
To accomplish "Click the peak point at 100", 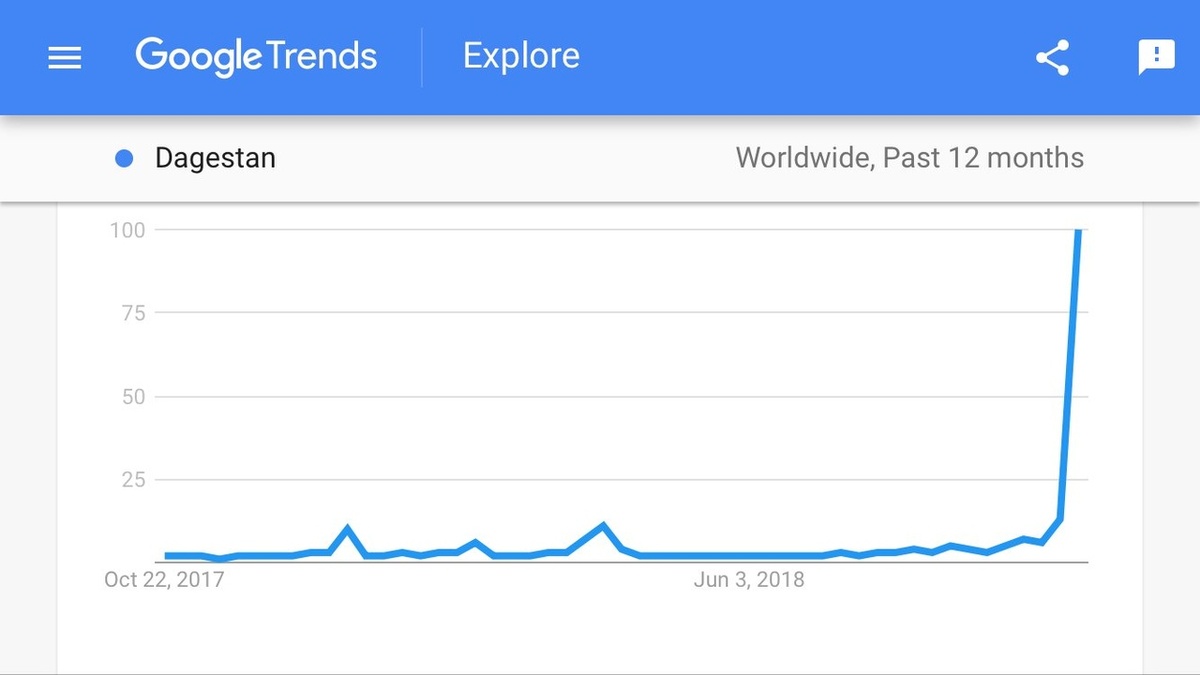I will click(x=1078, y=231).
